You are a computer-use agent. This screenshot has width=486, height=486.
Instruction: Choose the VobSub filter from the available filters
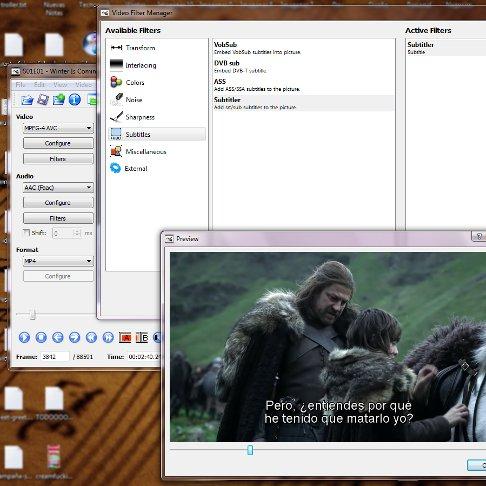click(303, 48)
